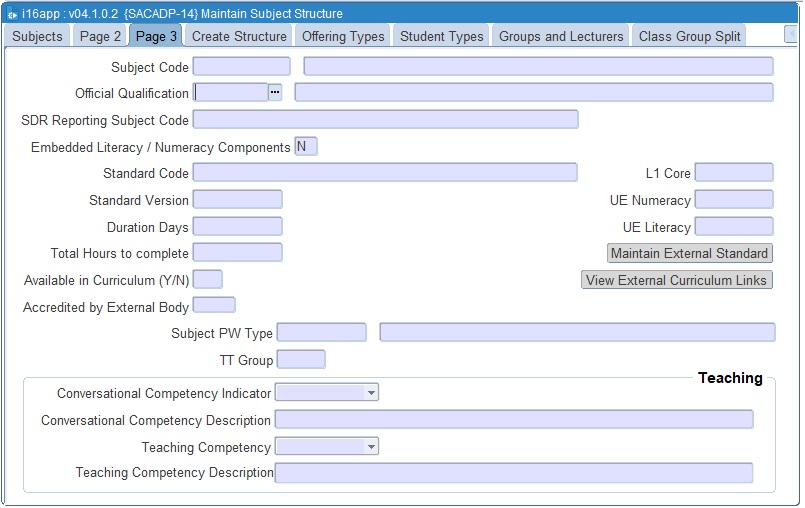Click the i16app window icon in title bar
805x508 pixels.
point(12,14)
